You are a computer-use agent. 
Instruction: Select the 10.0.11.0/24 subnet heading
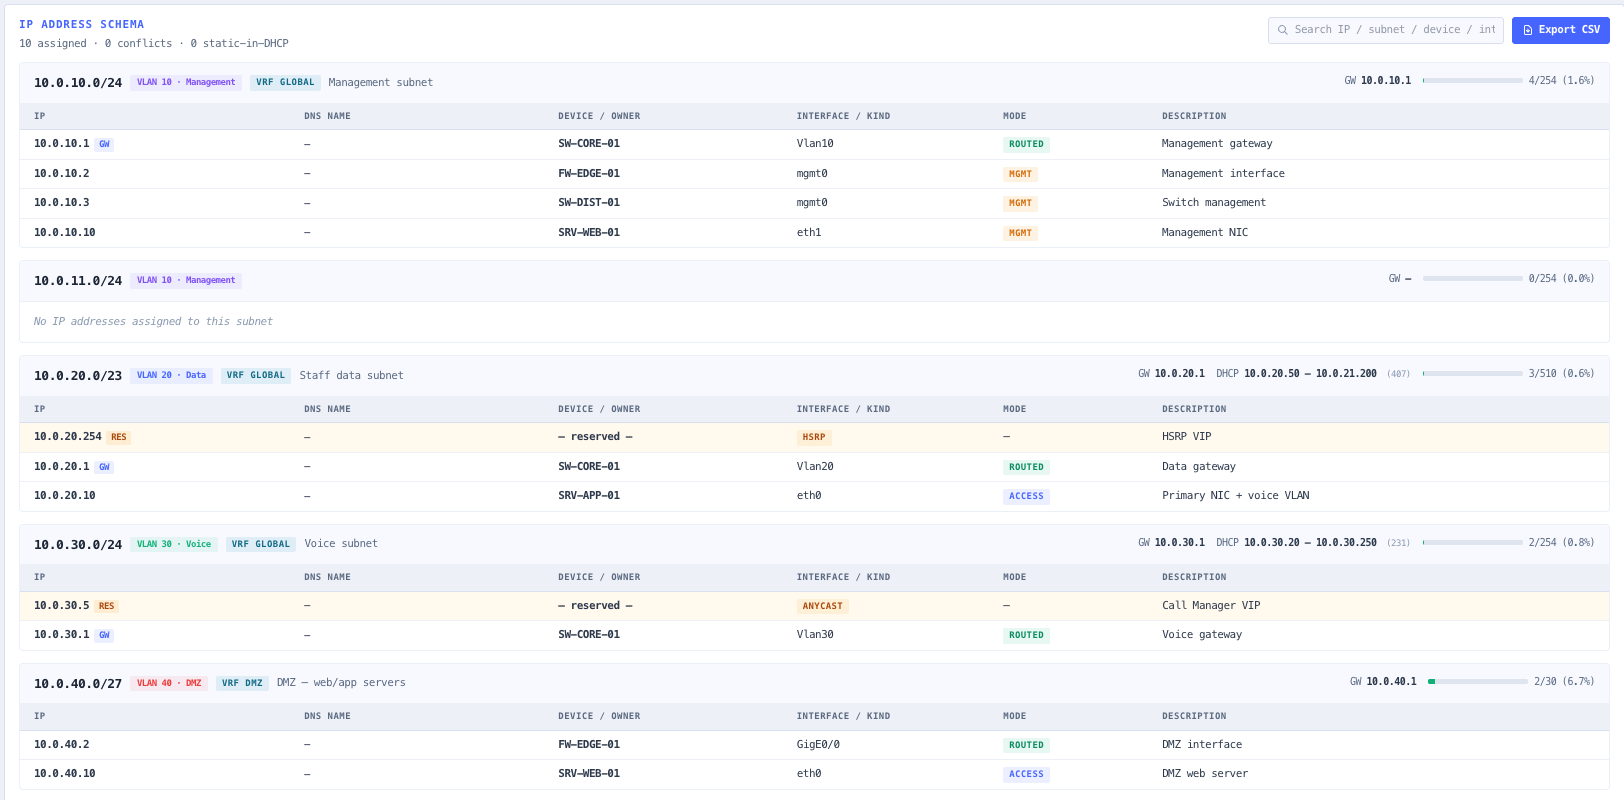[x=78, y=281]
